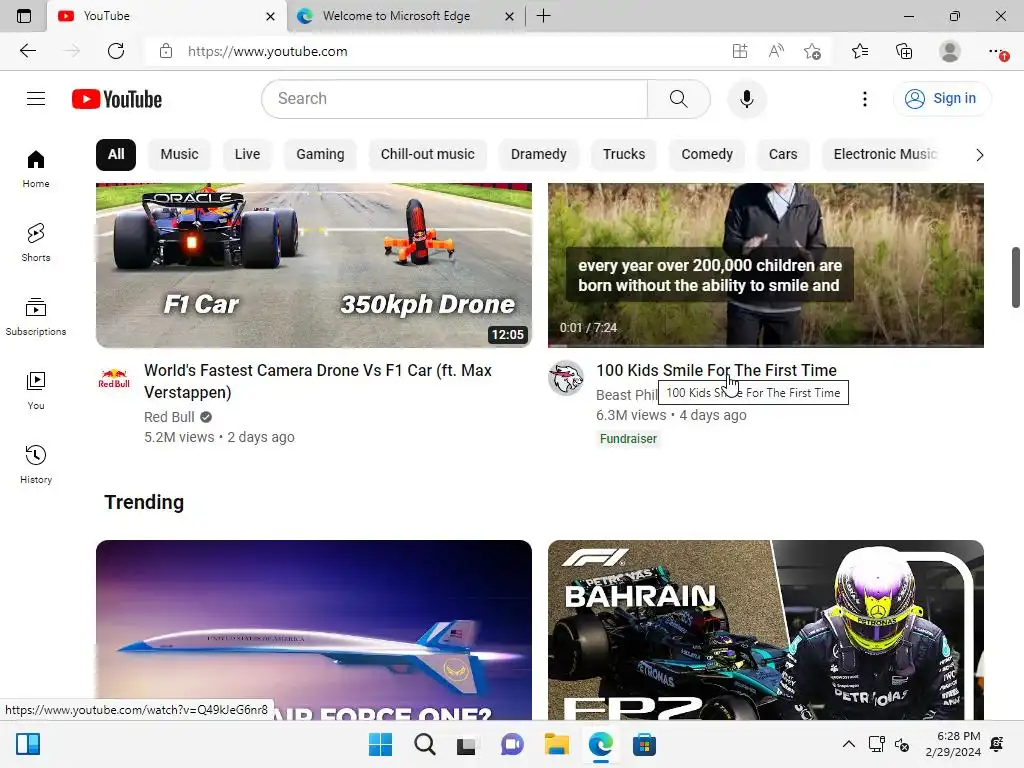
Task: Open Shorts in sidebar
Action: 36,242
